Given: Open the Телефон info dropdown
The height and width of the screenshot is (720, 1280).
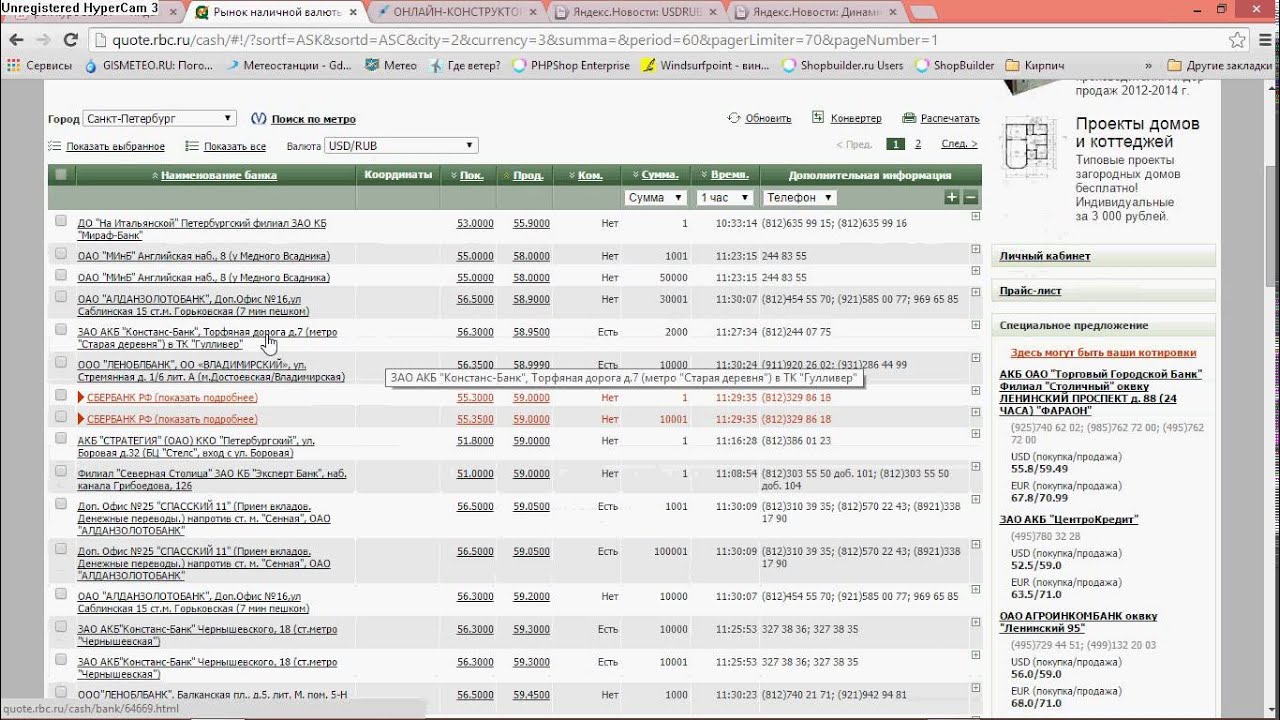Looking at the screenshot, I should 799,197.
